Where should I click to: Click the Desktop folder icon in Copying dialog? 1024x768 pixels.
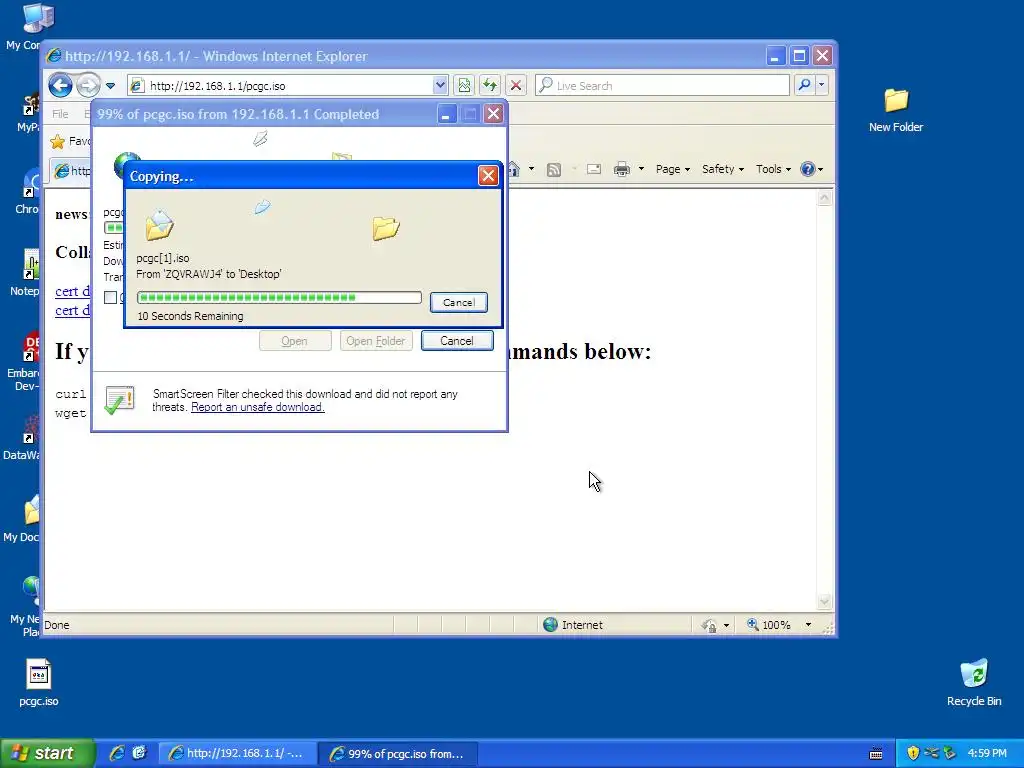tap(386, 228)
